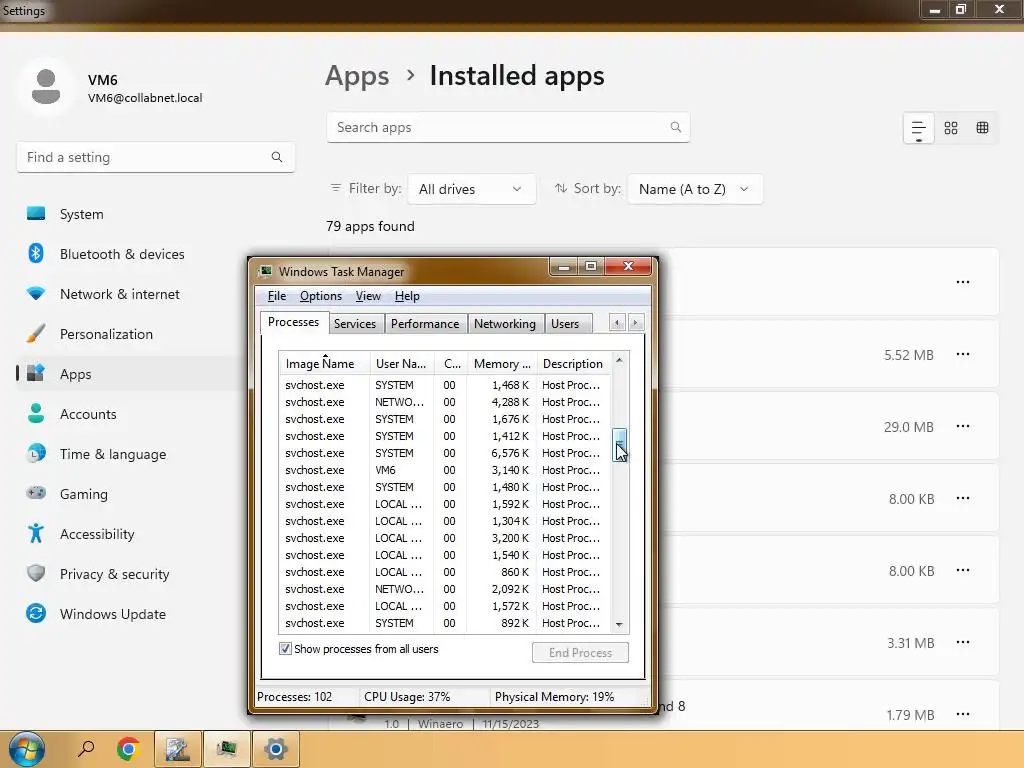The image size is (1024, 768).
Task: Open options for the 5.52 MB app
Action: point(963,355)
